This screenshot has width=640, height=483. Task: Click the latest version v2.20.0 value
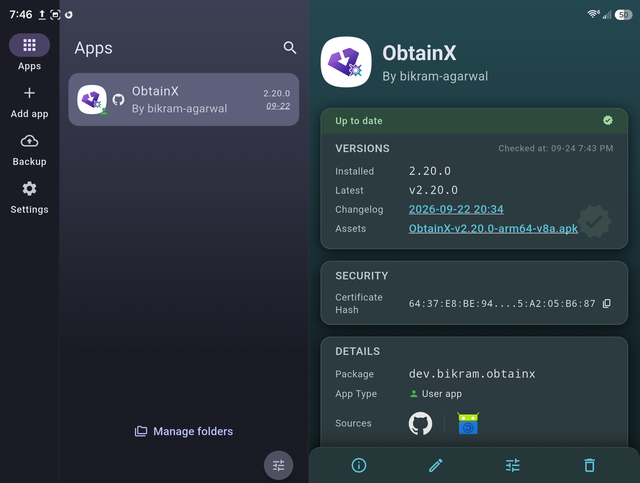tap(433, 190)
